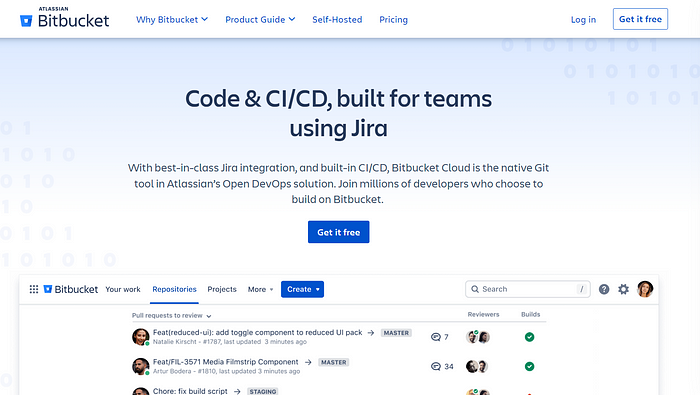Click green build status for Media Filmstrip request
Screen dimensions: 700x395
(x=529, y=366)
